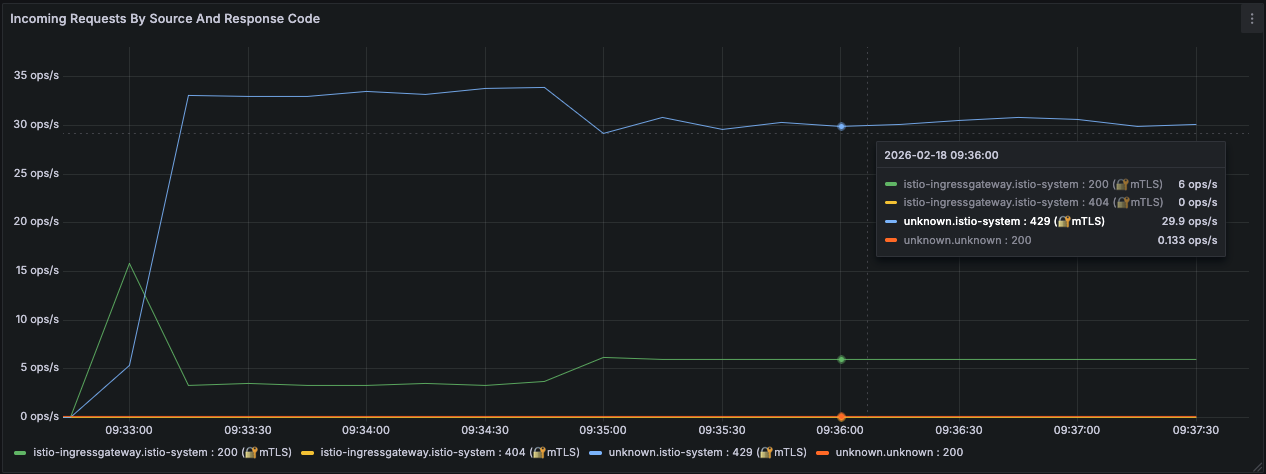Click tooltip row istio-ingressgateway.istio-system : 404

coord(1051,202)
